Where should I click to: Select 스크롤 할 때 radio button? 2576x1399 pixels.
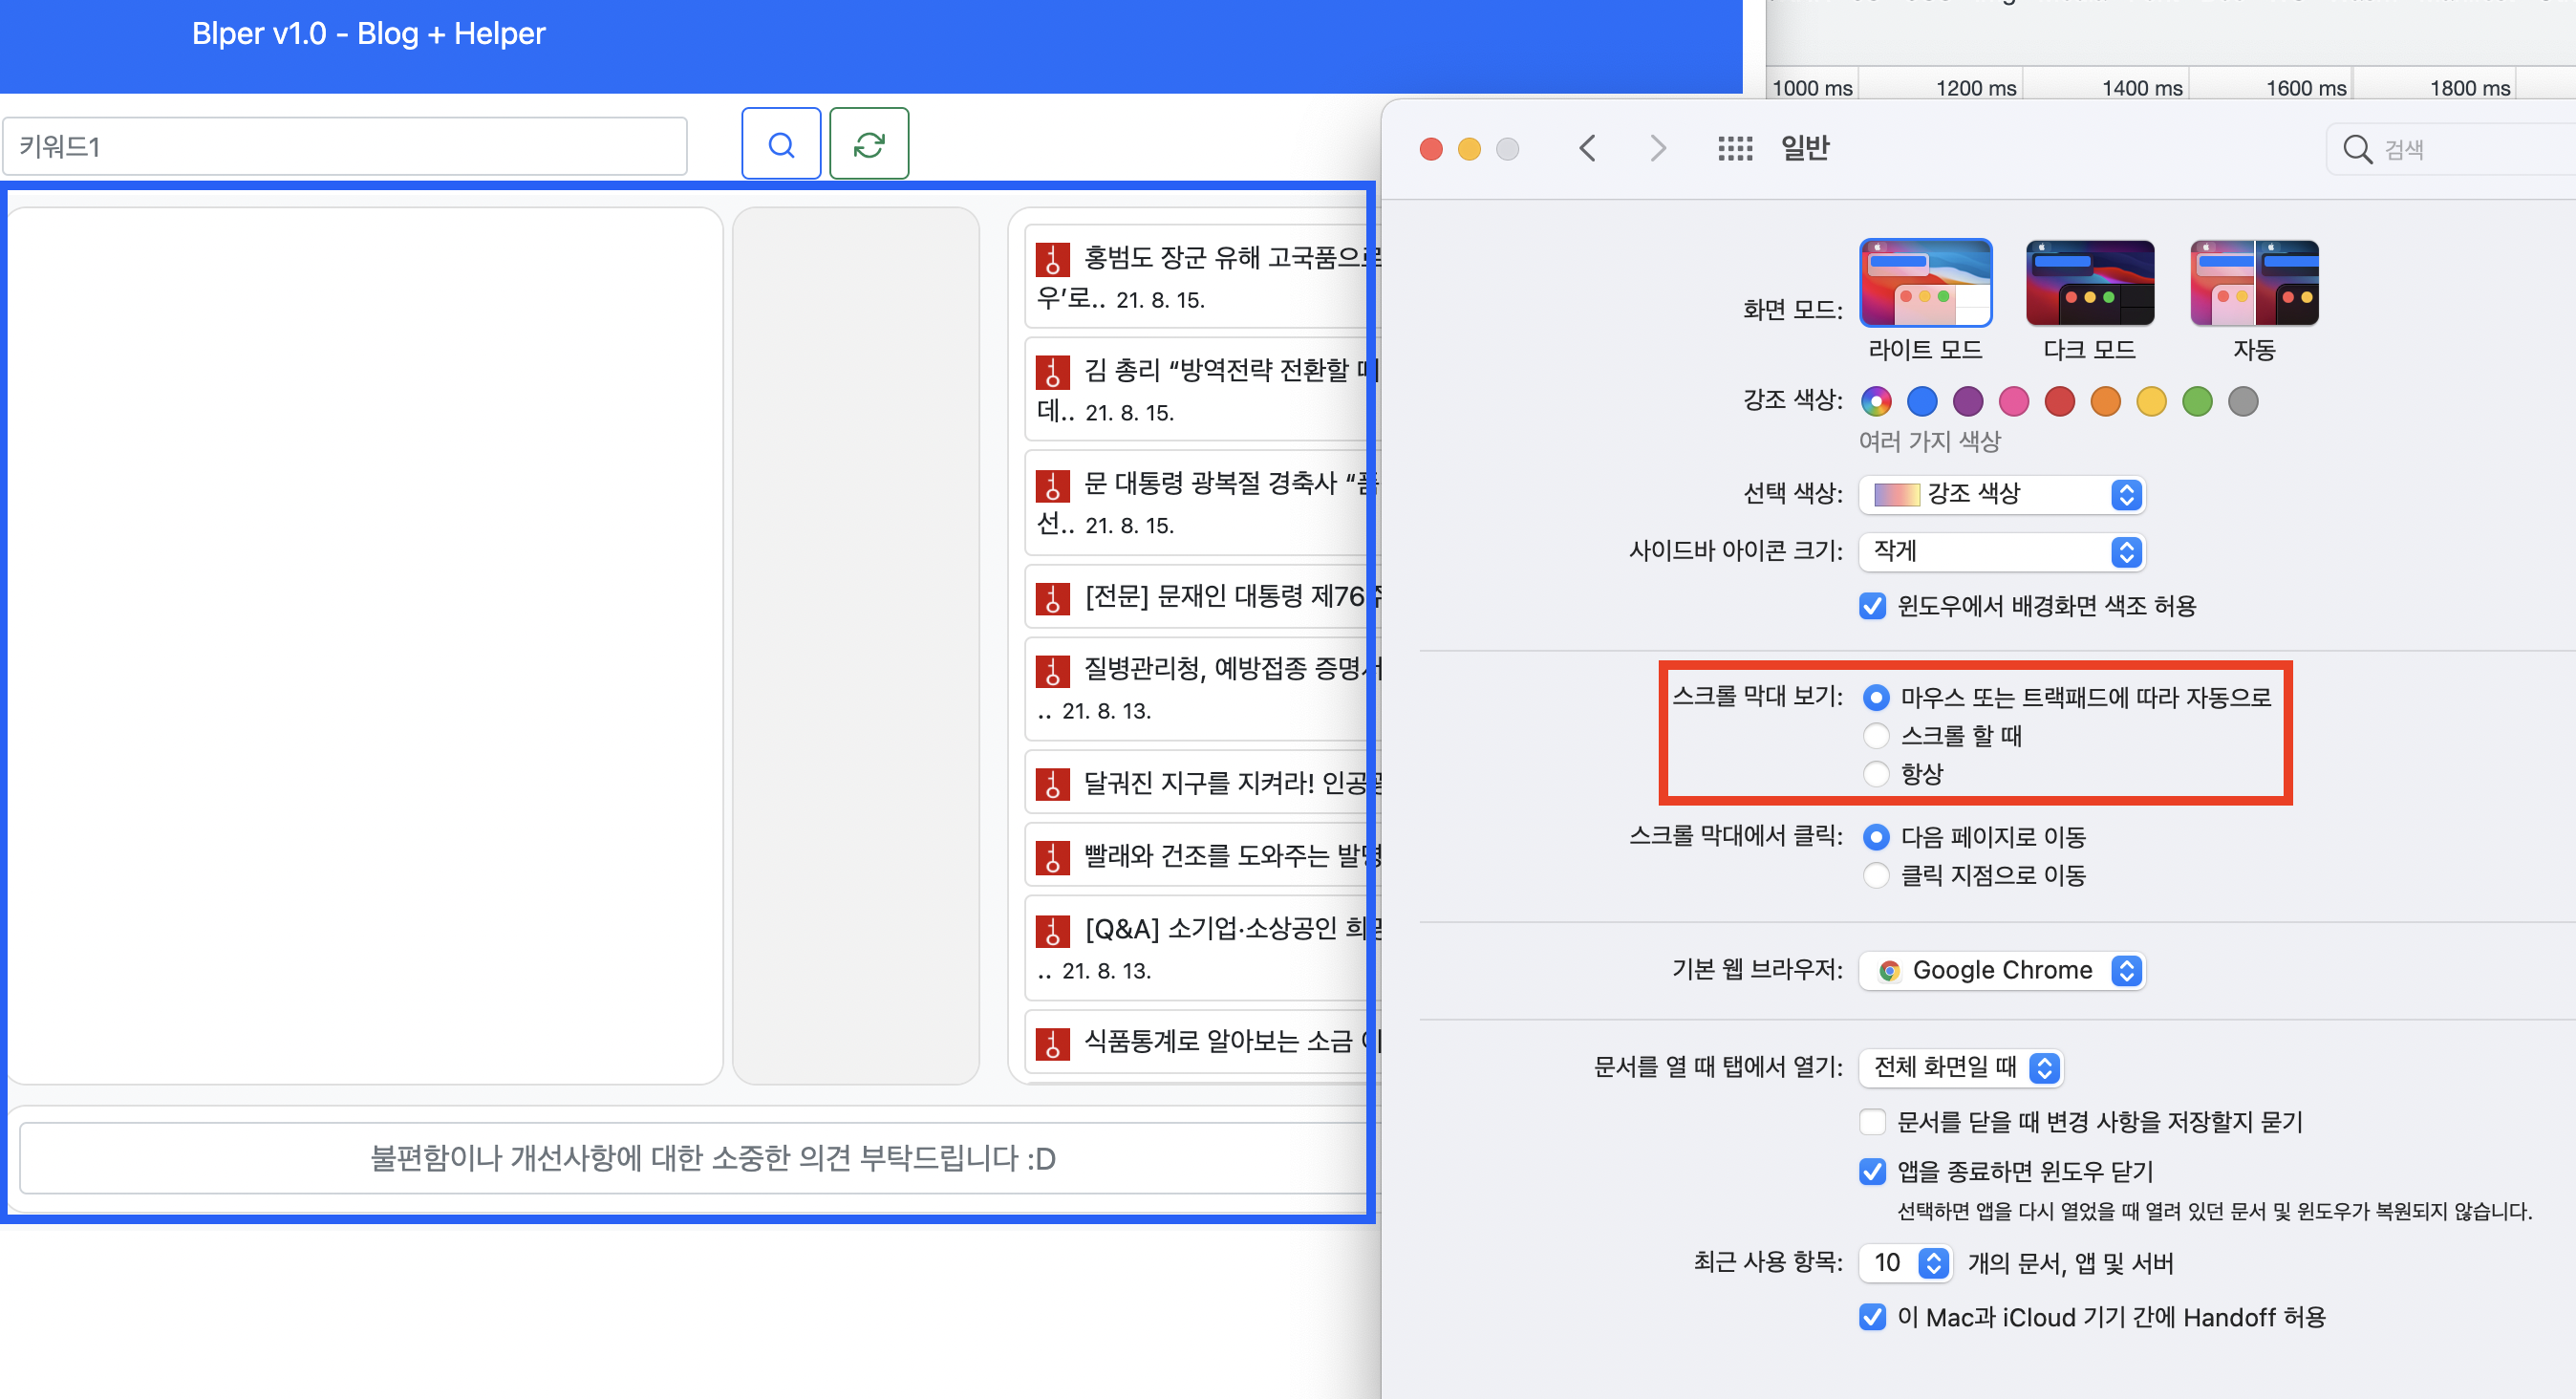(1876, 736)
